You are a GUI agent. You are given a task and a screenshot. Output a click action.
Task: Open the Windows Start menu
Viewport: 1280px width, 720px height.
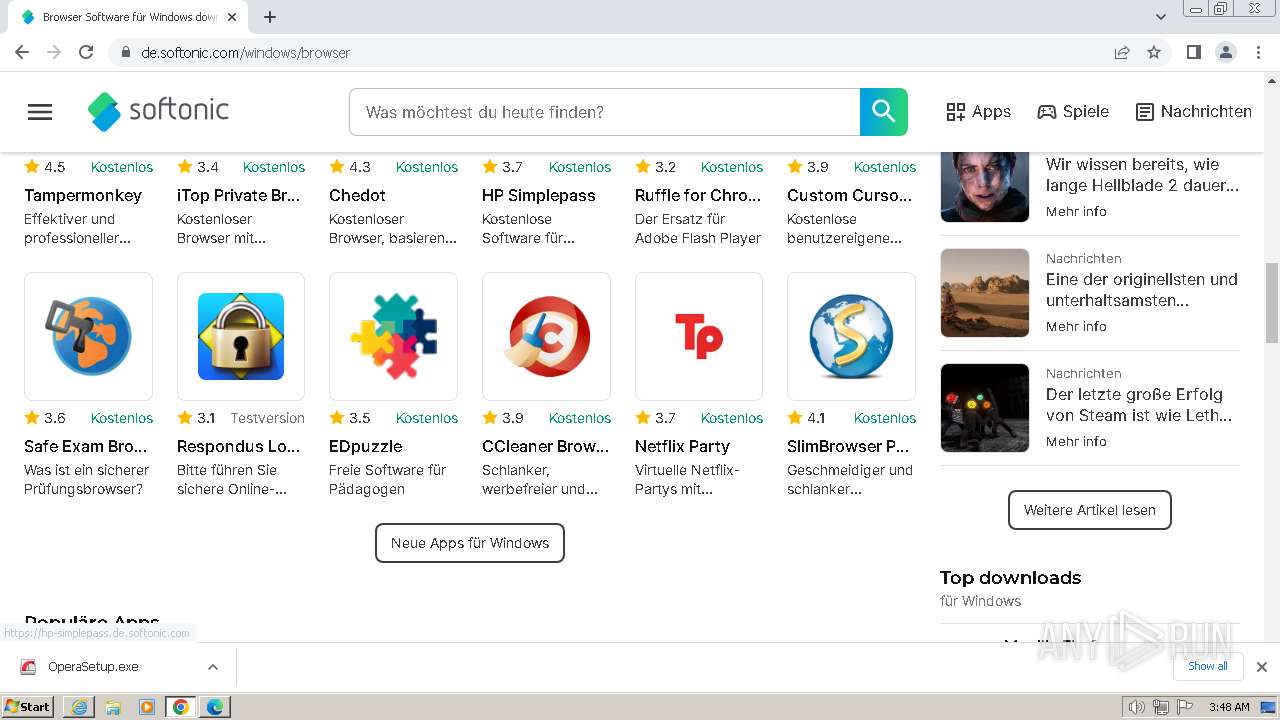point(28,707)
